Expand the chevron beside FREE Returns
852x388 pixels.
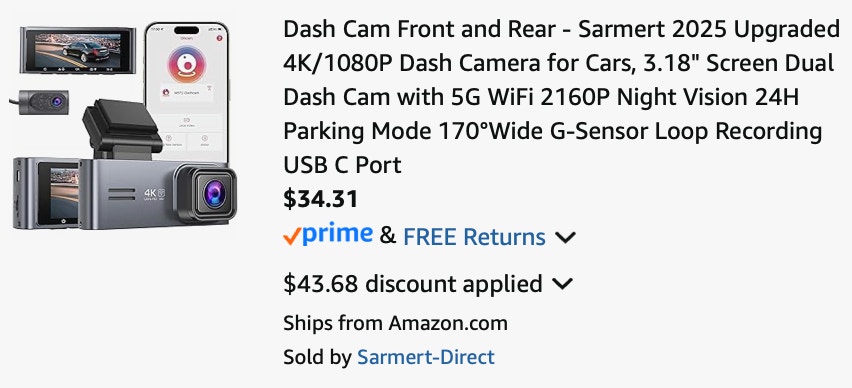[565, 237]
